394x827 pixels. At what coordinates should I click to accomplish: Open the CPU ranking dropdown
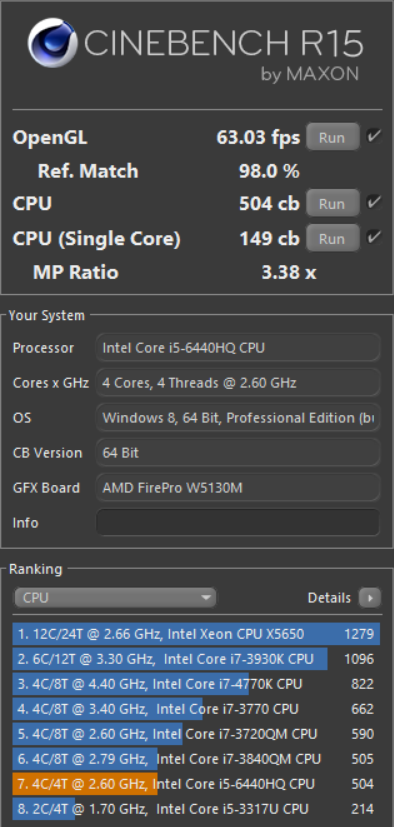pos(115,598)
